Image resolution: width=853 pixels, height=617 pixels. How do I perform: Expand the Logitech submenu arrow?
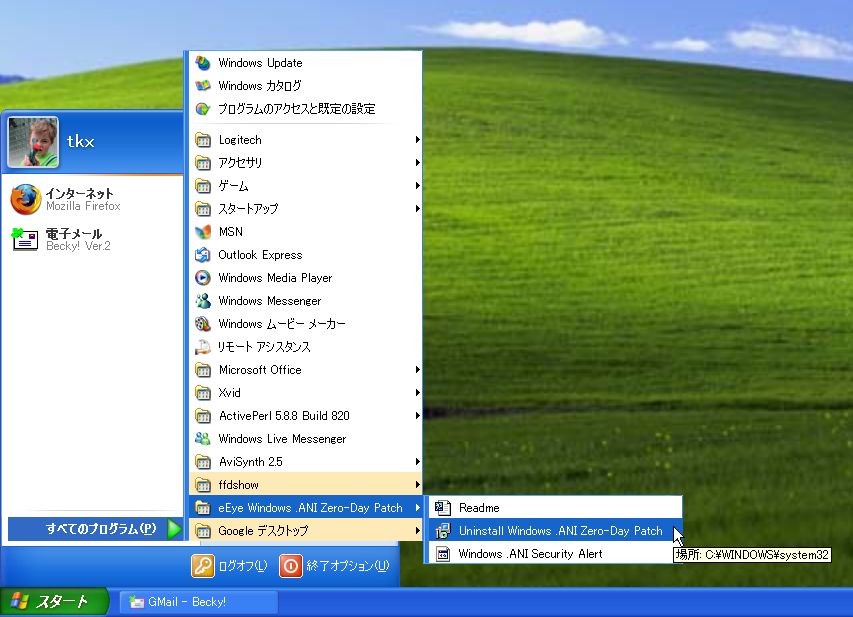(417, 140)
